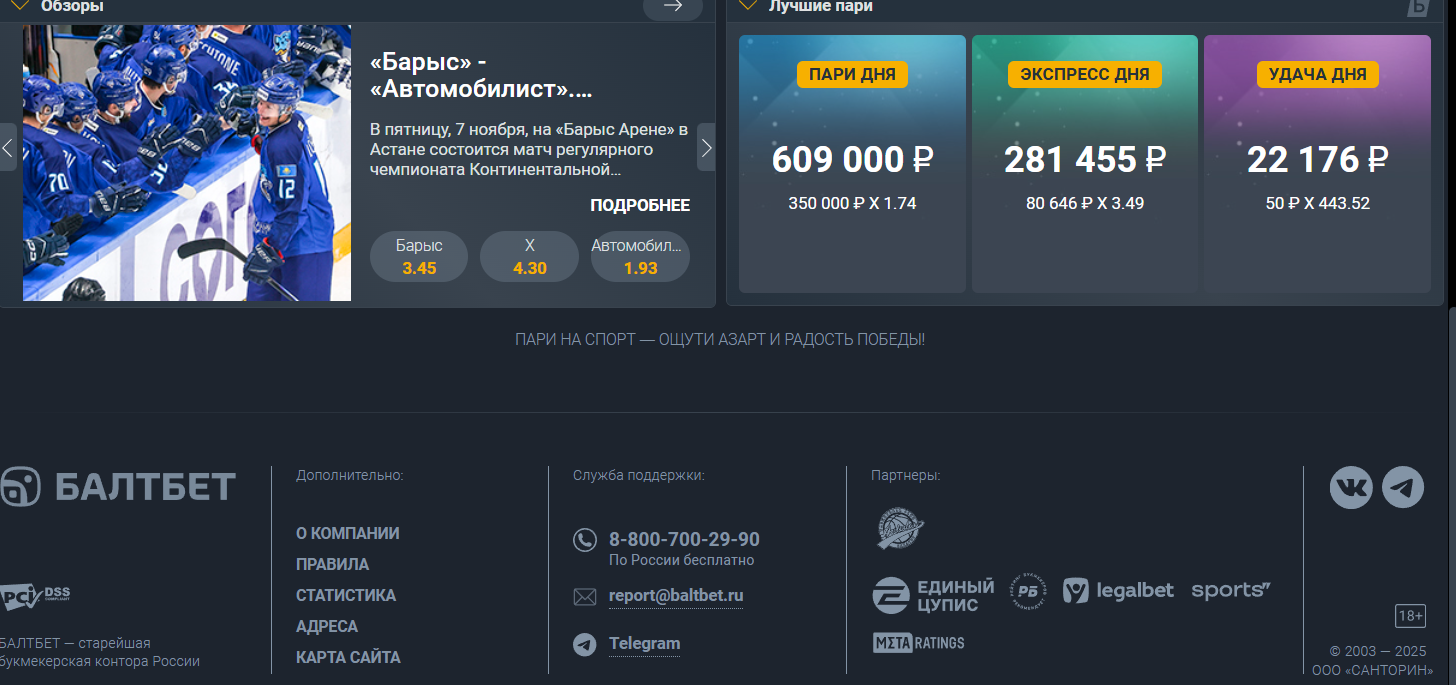The image size is (1456, 685).
Task: Click the БАЛТБЕТ logo in the footer
Action: (118, 486)
